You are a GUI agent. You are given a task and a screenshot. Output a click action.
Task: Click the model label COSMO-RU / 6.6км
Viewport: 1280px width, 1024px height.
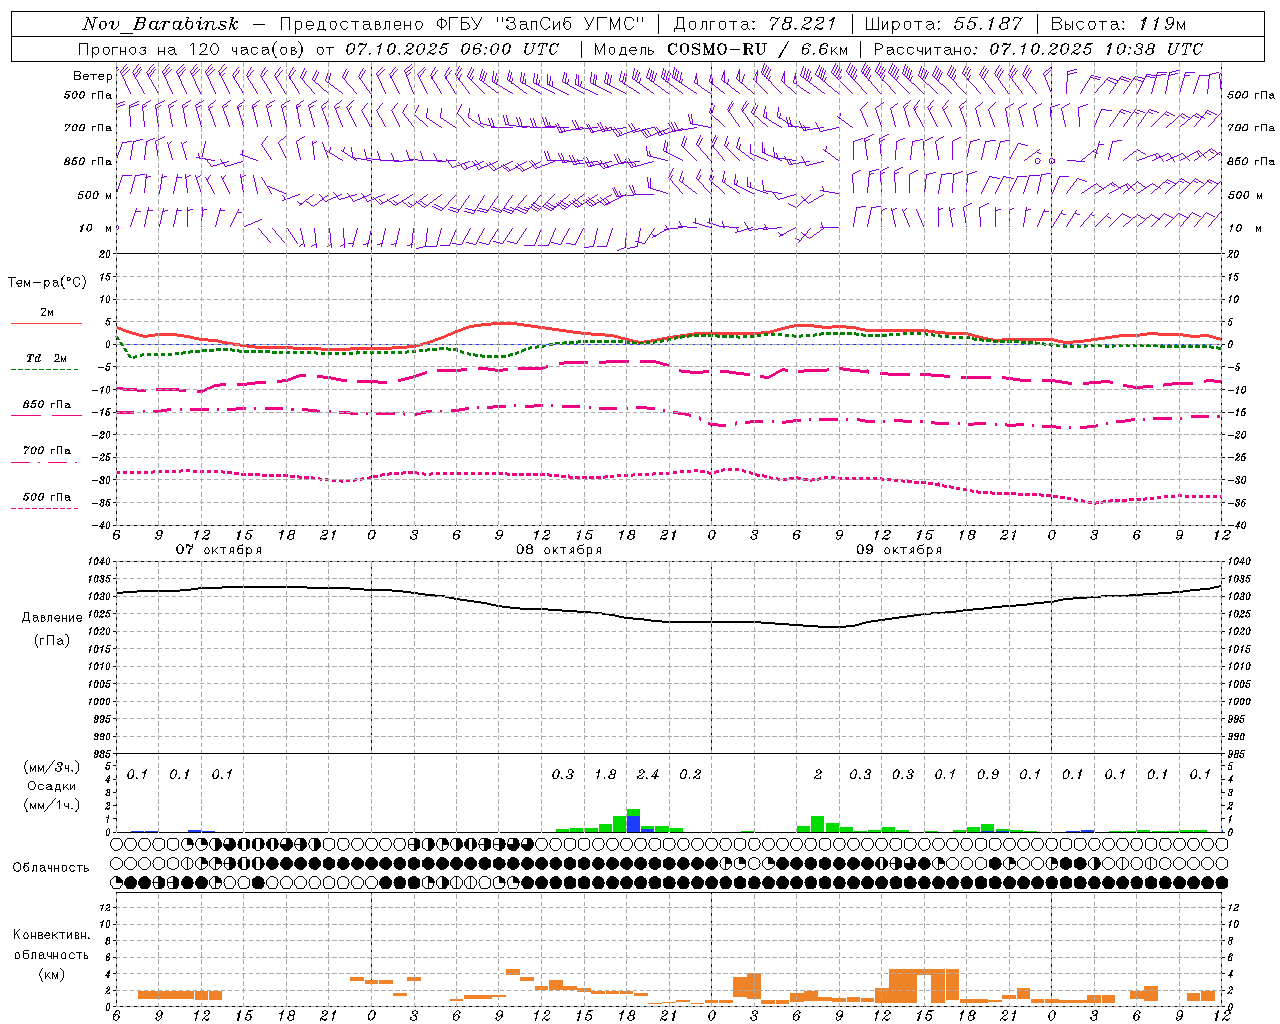click(x=758, y=49)
